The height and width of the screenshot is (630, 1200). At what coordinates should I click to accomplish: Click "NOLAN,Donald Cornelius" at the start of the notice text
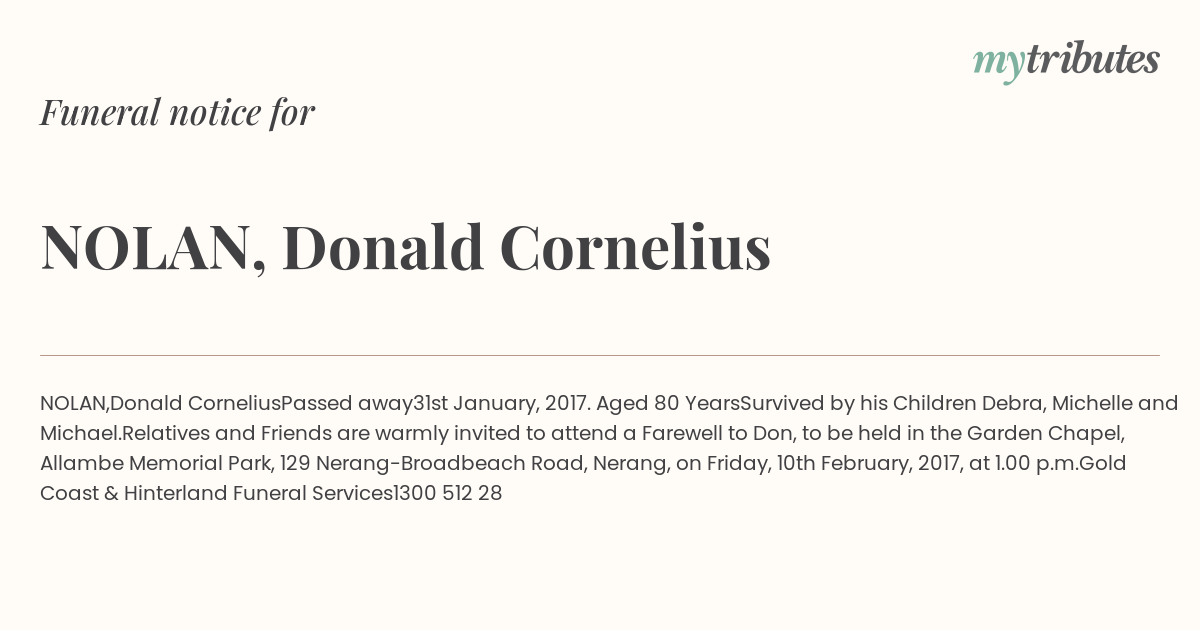coord(160,404)
